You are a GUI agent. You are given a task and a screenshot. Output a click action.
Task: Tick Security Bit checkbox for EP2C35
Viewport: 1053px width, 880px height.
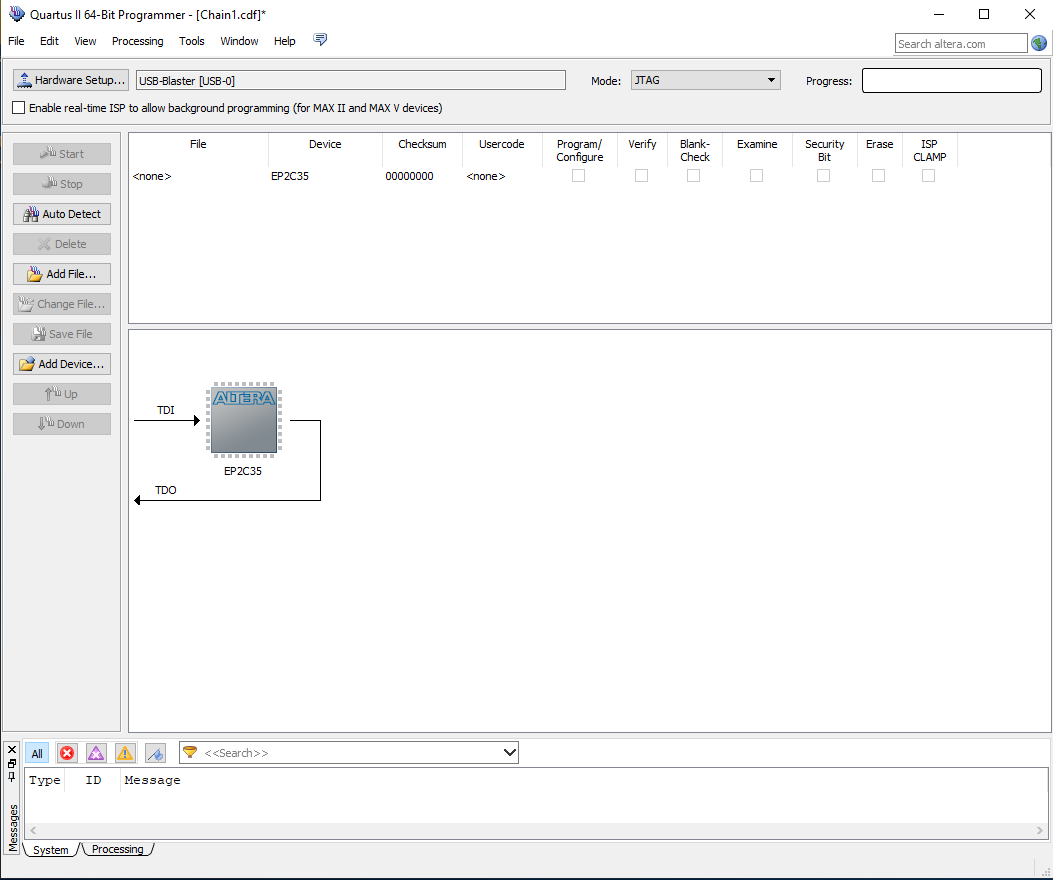pyautogui.click(x=823, y=175)
